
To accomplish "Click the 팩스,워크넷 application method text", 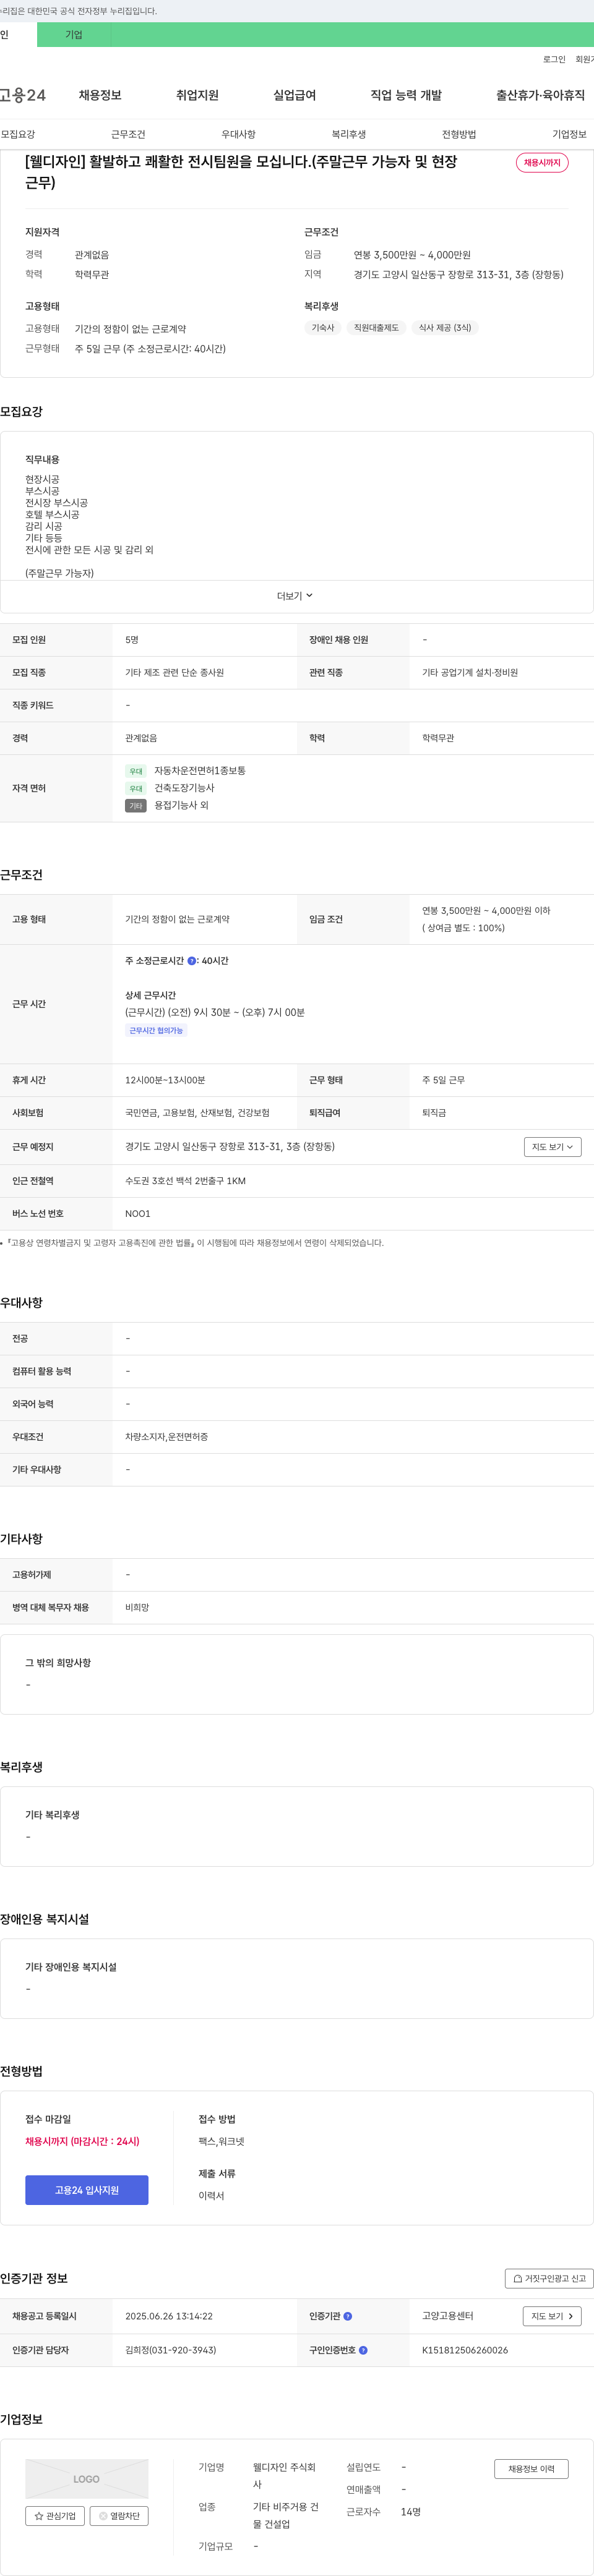I will 221,2141.
